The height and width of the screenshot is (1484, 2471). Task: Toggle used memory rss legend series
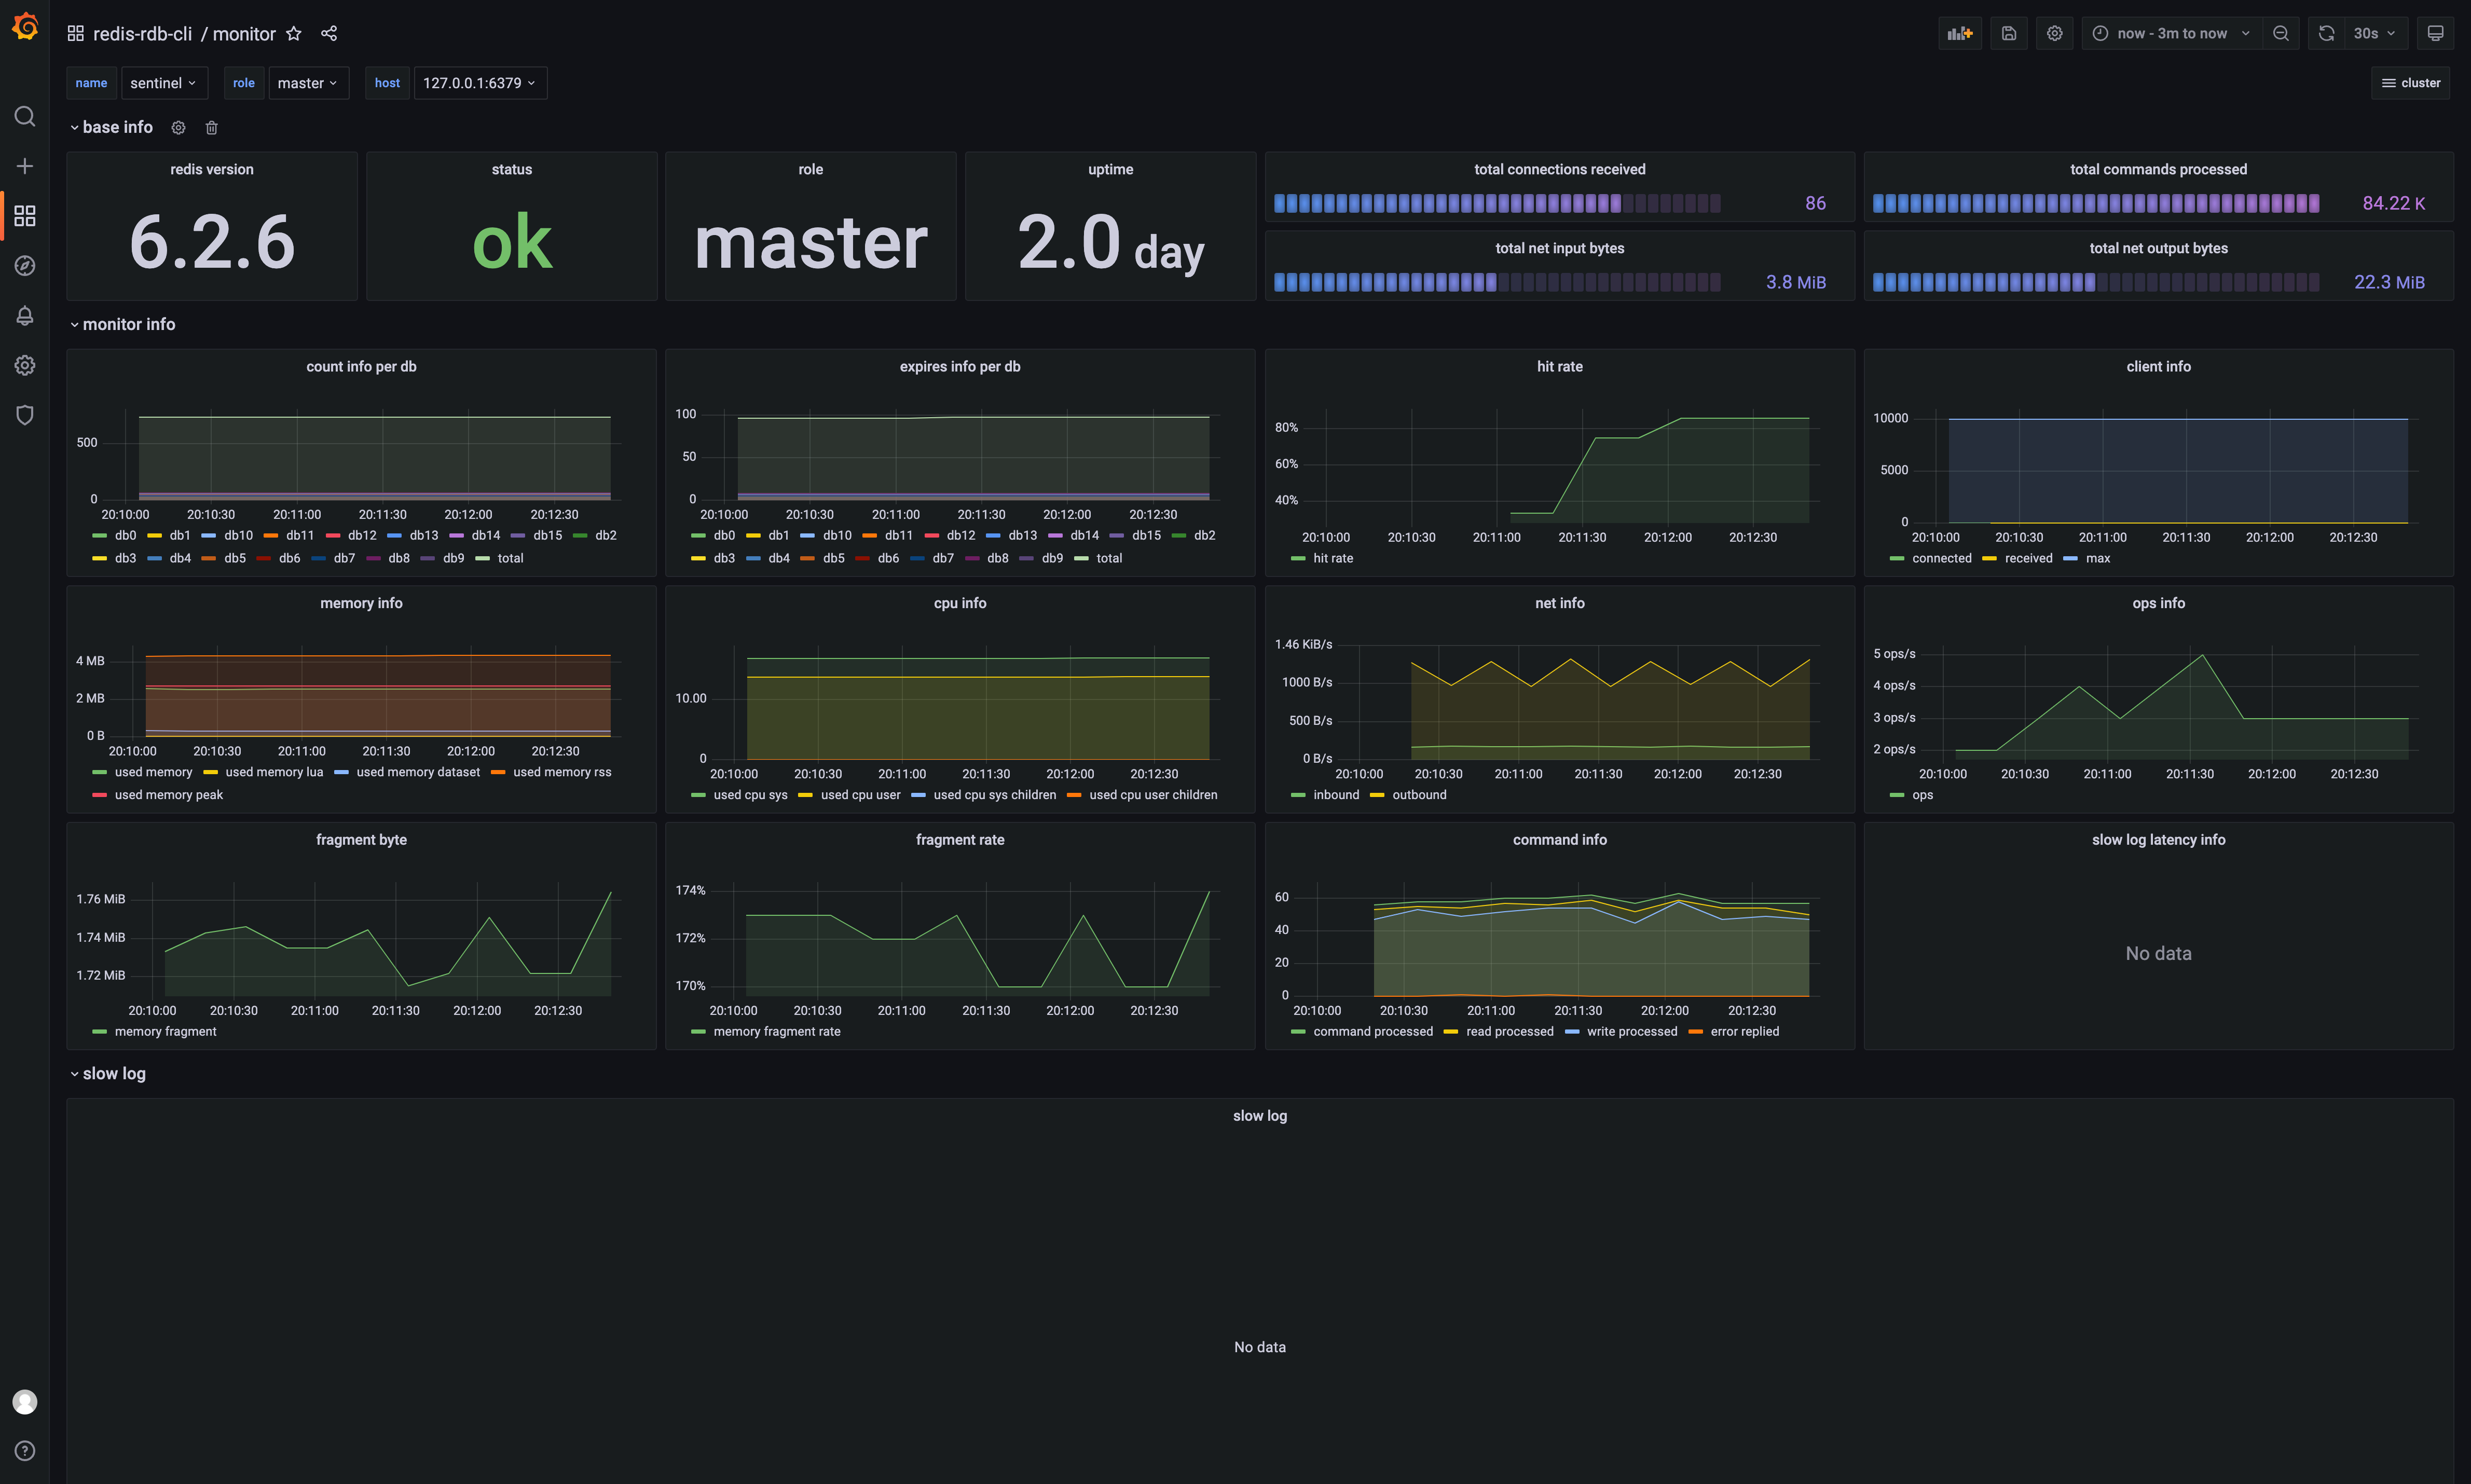click(561, 772)
